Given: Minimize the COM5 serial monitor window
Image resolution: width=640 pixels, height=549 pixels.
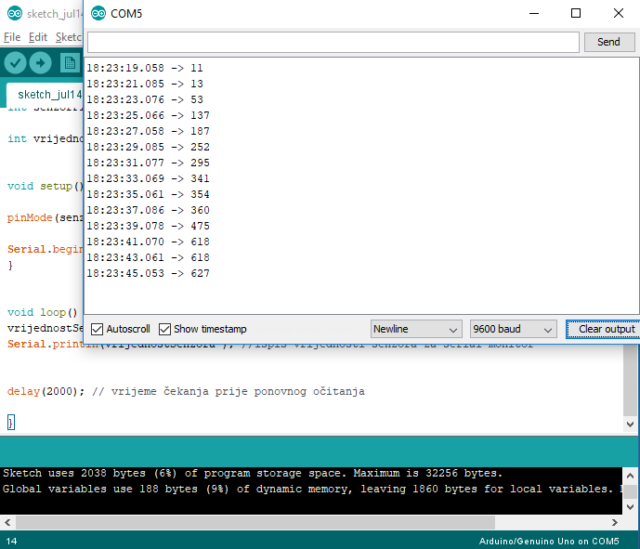Looking at the screenshot, I should pos(530,14).
